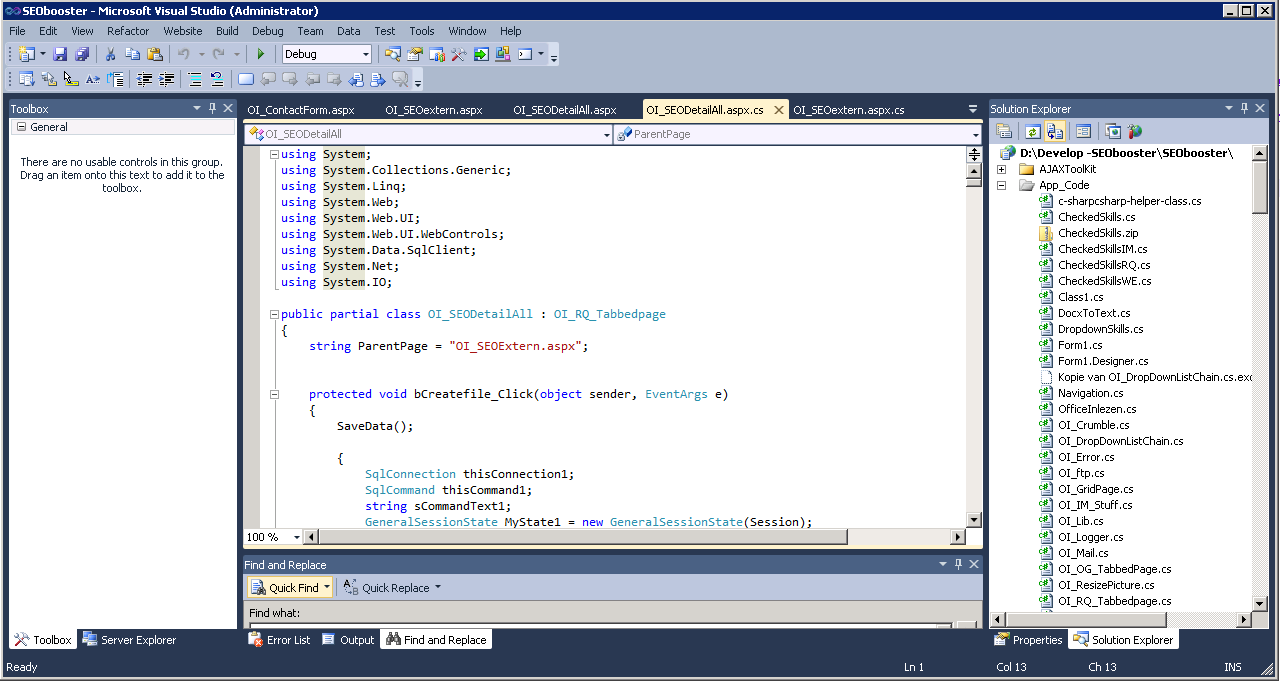This screenshot has height=681, width=1280.
Task: Click the Paste clipboard icon
Action: (x=154, y=54)
